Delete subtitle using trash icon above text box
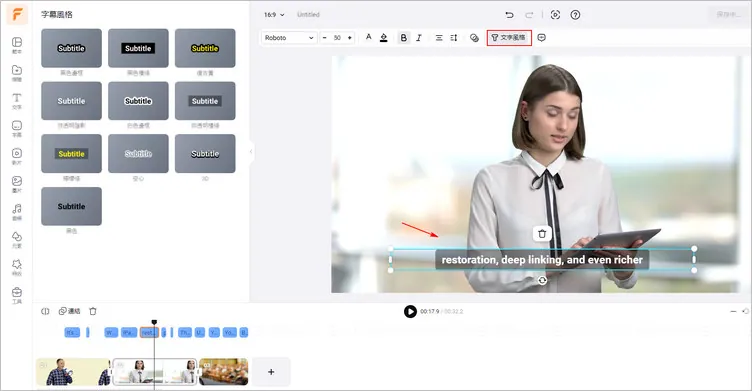The height and width of the screenshot is (391, 752). [x=542, y=234]
